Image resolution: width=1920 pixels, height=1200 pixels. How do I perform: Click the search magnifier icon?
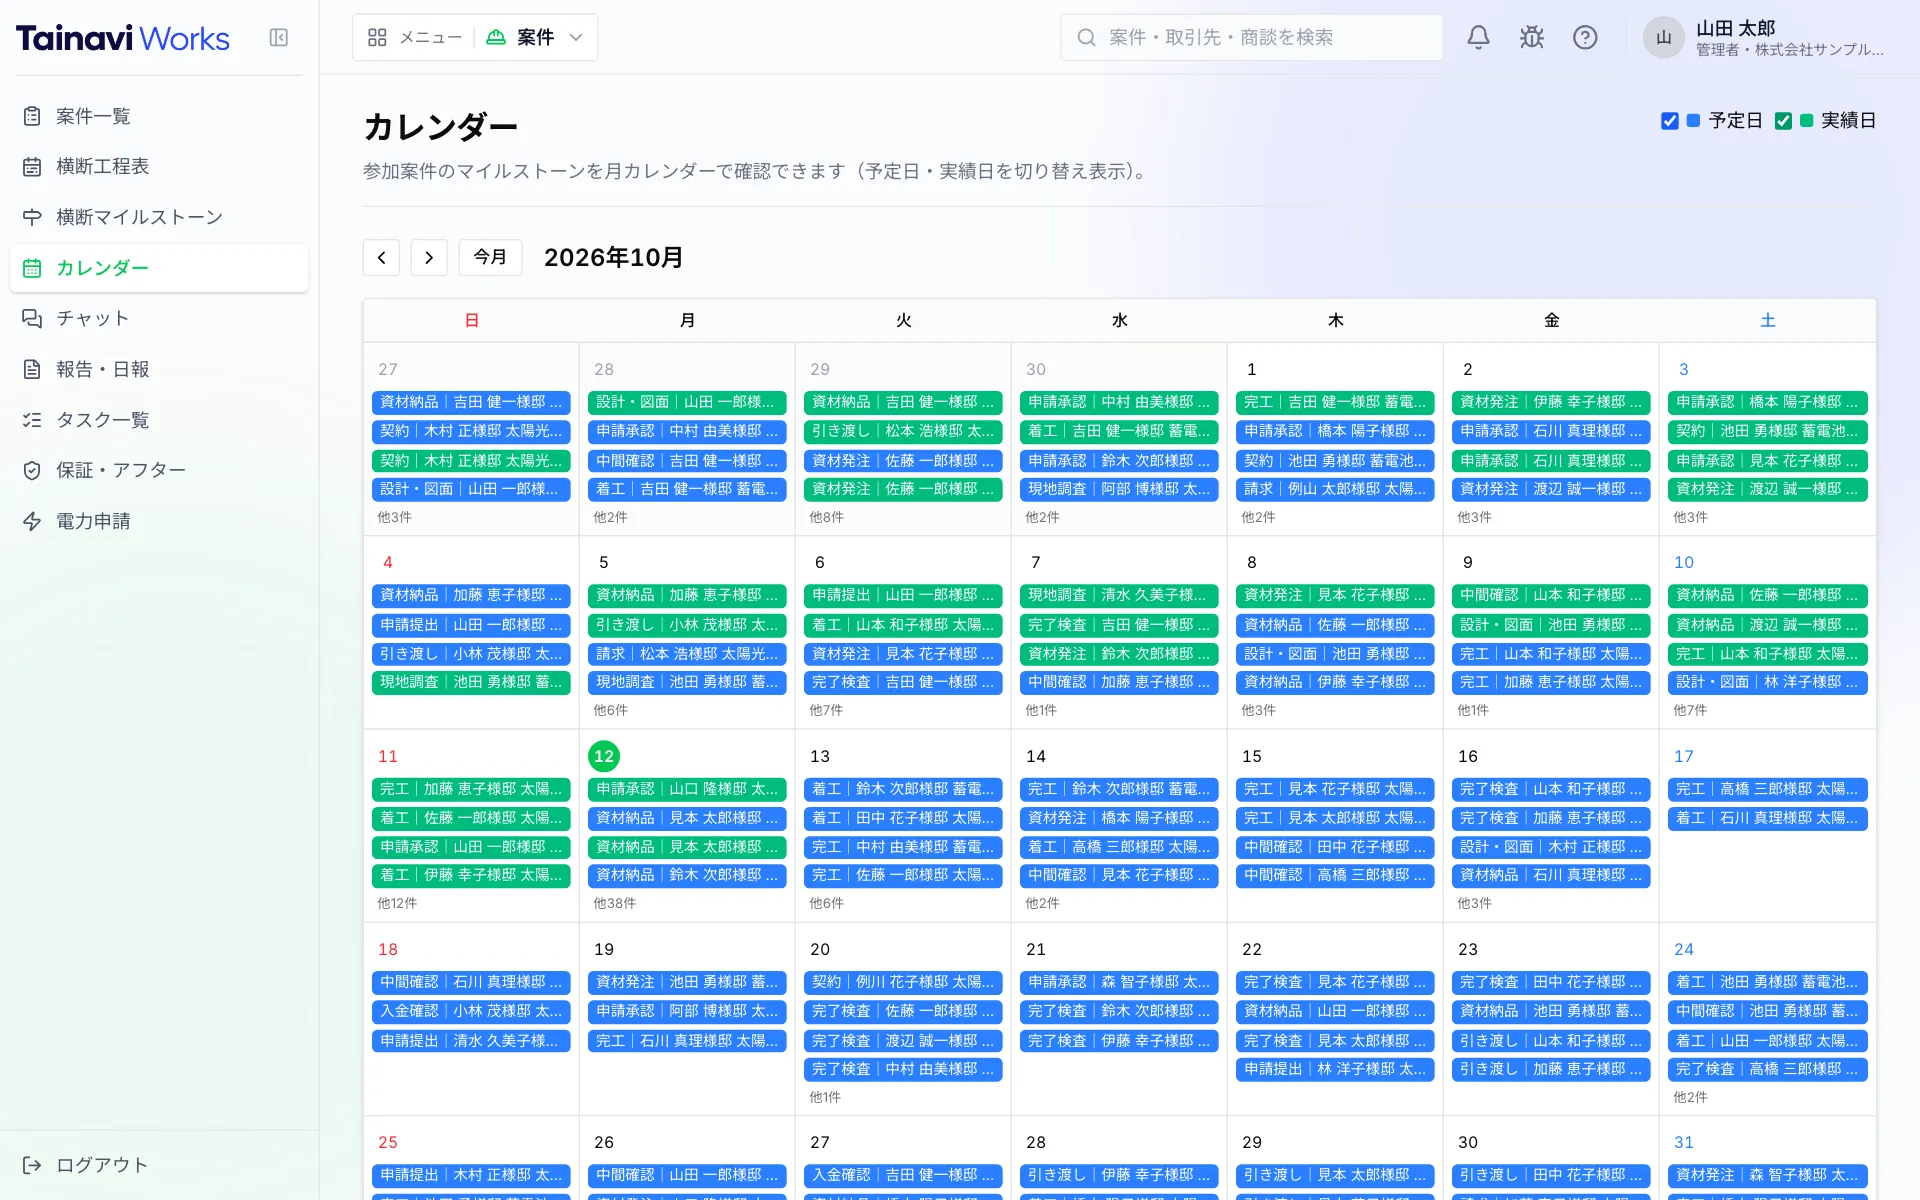[x=1086, y=38]
